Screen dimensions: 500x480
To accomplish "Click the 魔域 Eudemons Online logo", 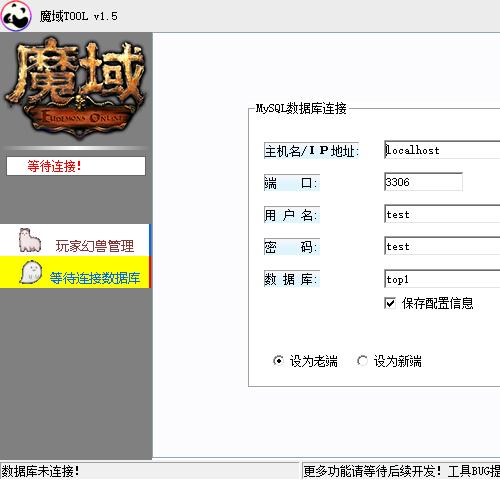I will pyautogui.click(x=76, y=88).
